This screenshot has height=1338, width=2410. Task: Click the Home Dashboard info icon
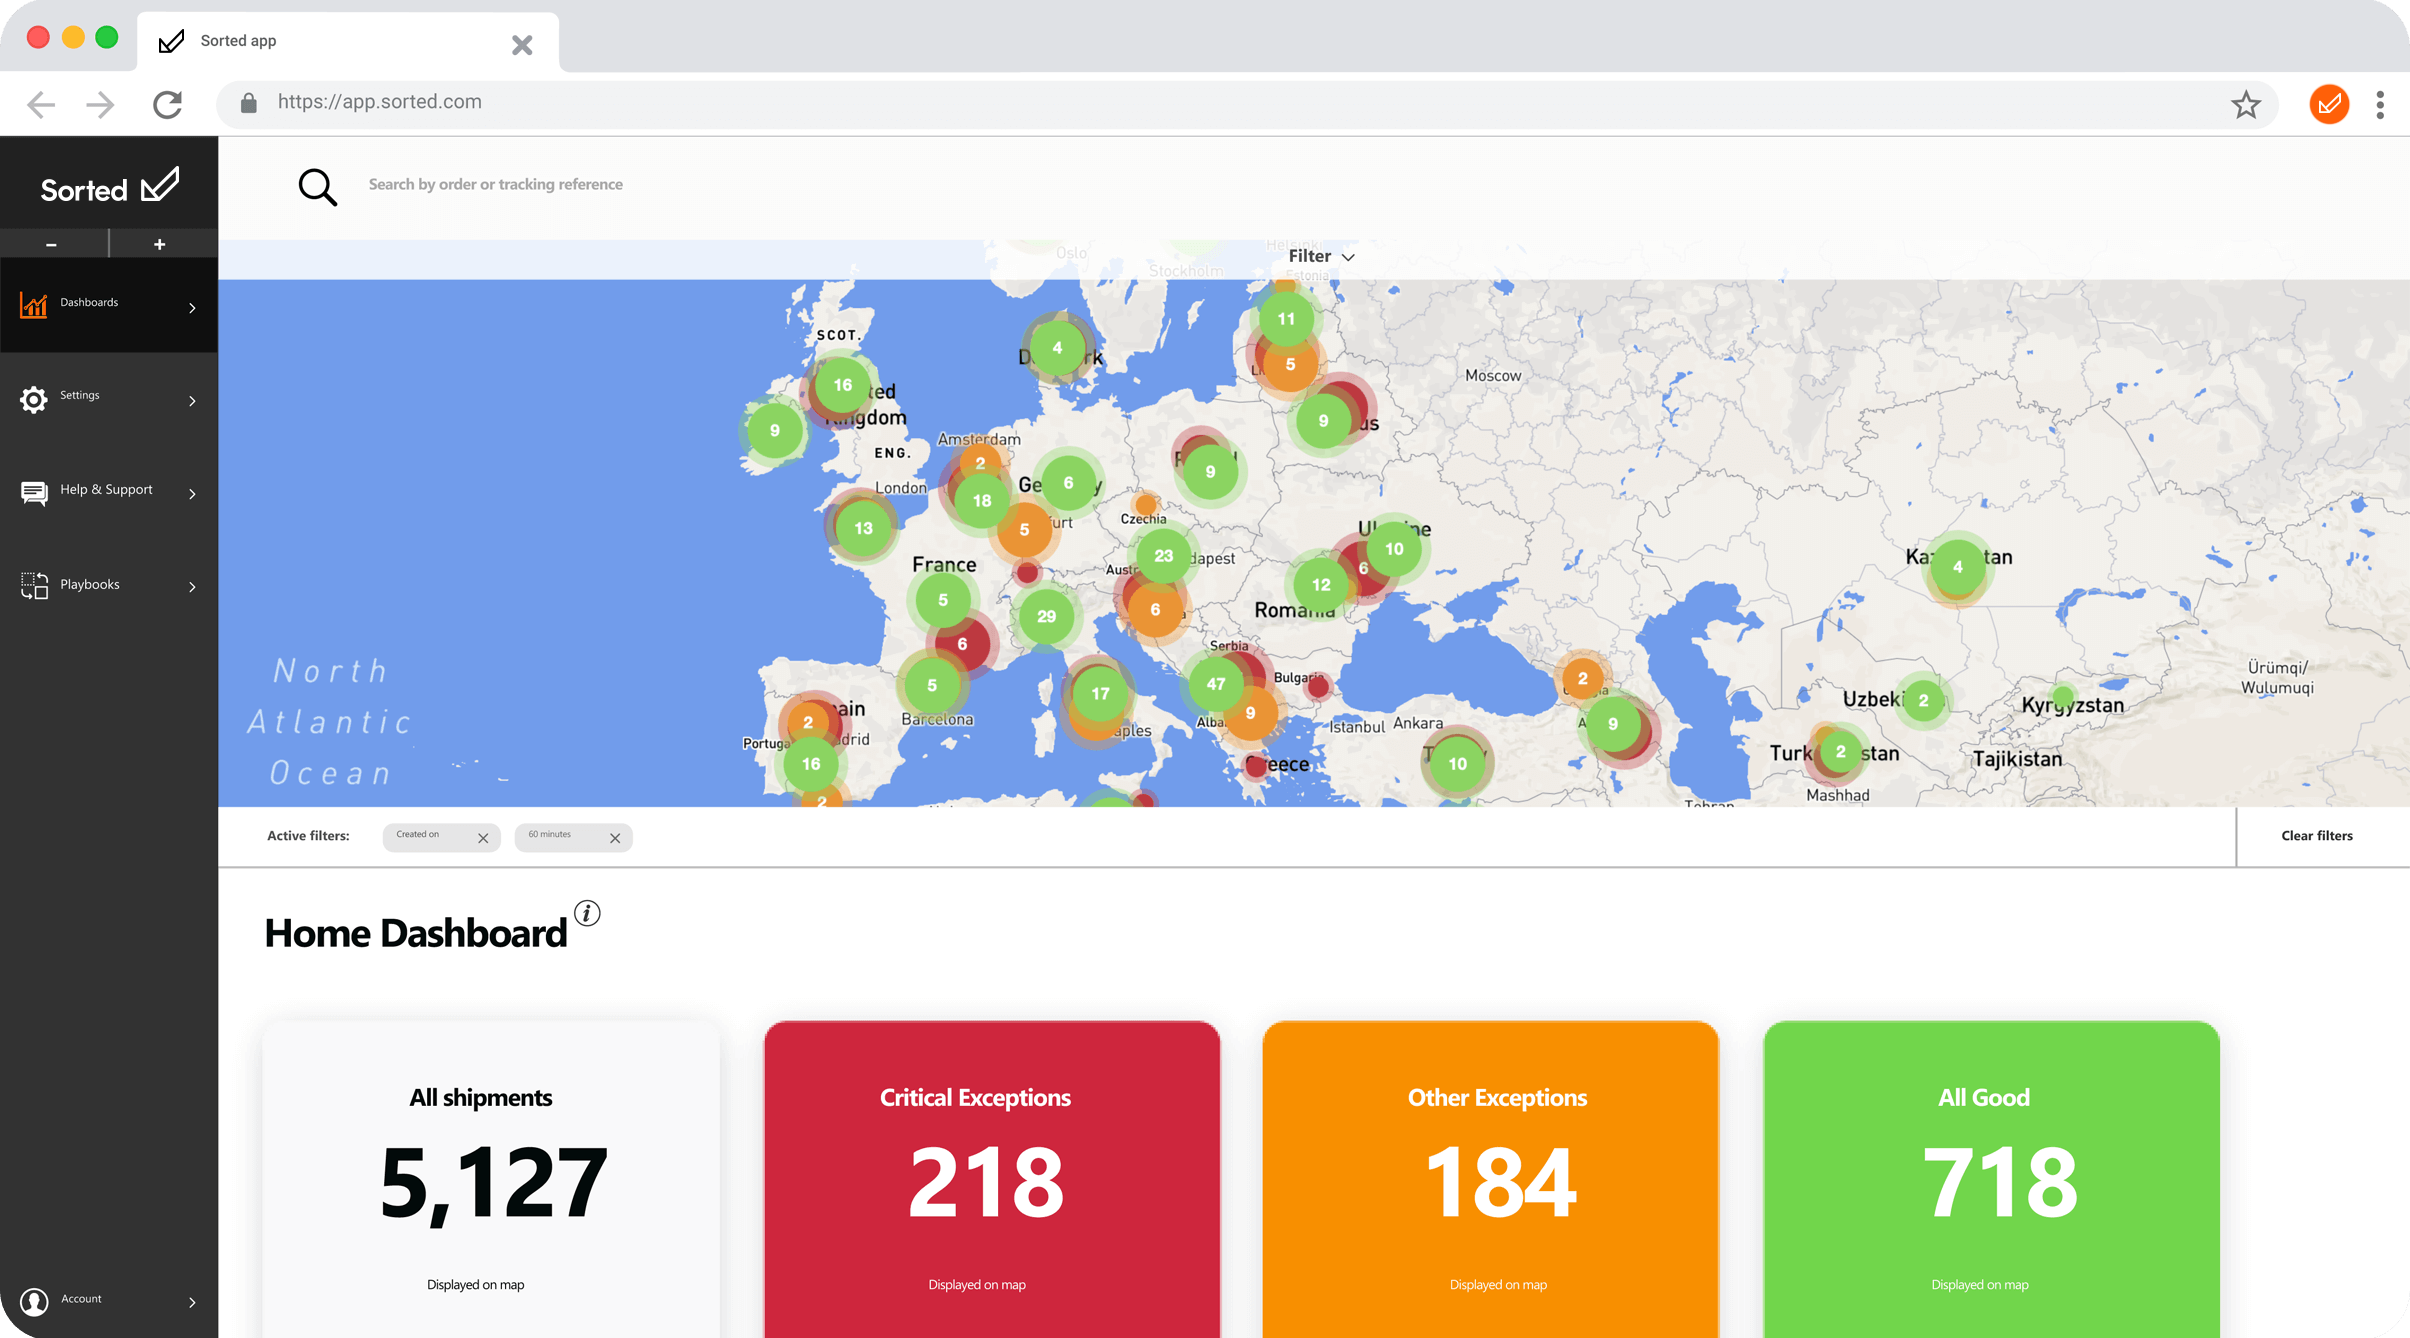pos(587,913)
